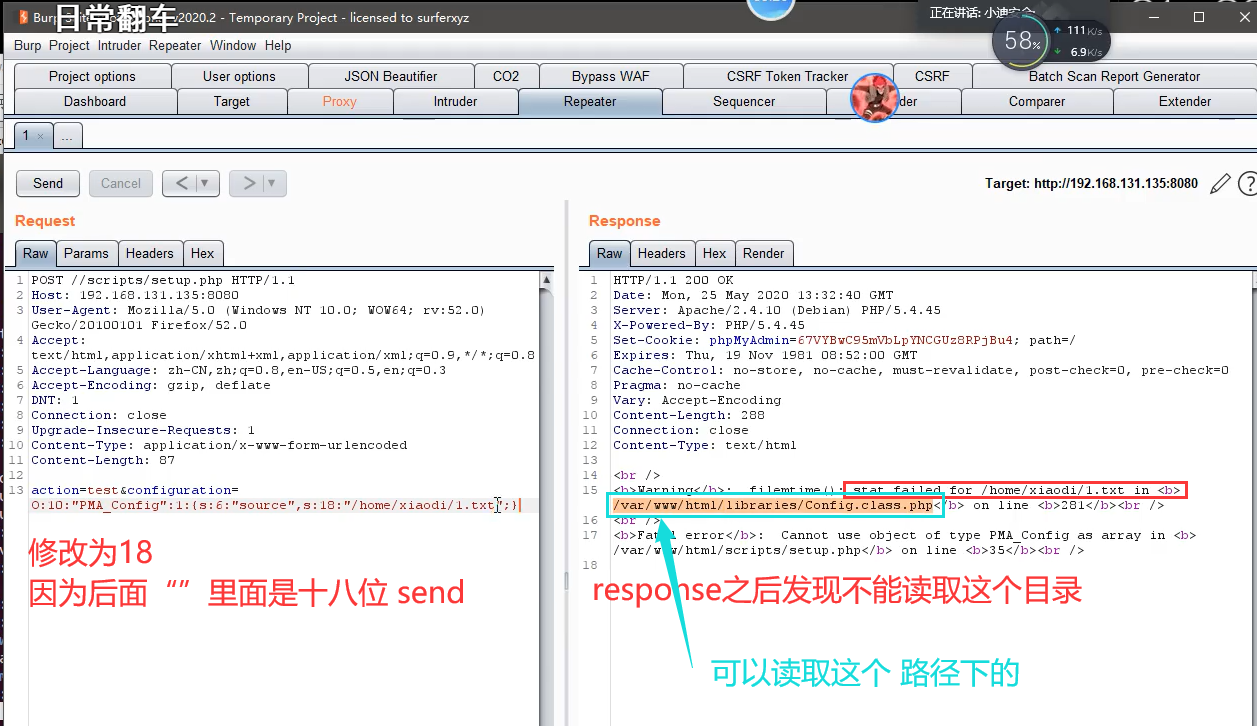Switch to the Project options tab
1257x726 pixels.
(92, 76)
